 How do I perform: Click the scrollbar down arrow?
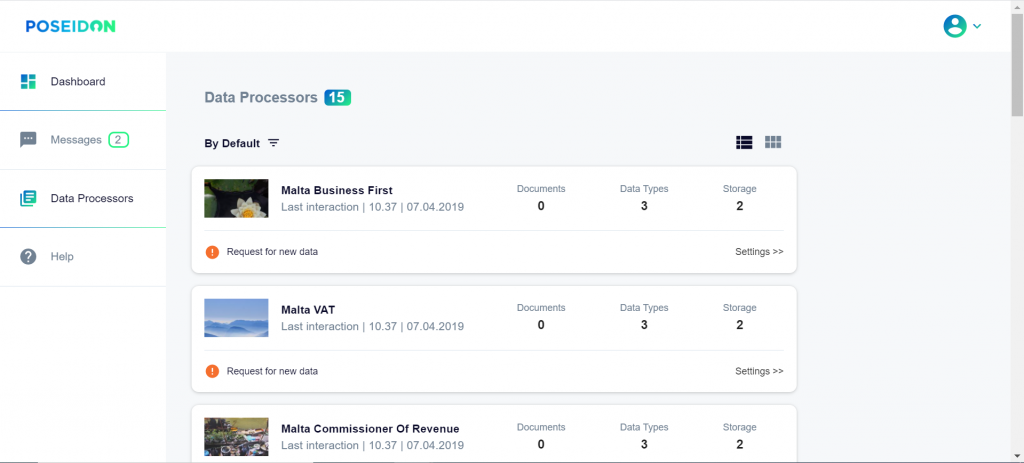pyautogui.click(x=1017, y=456)
